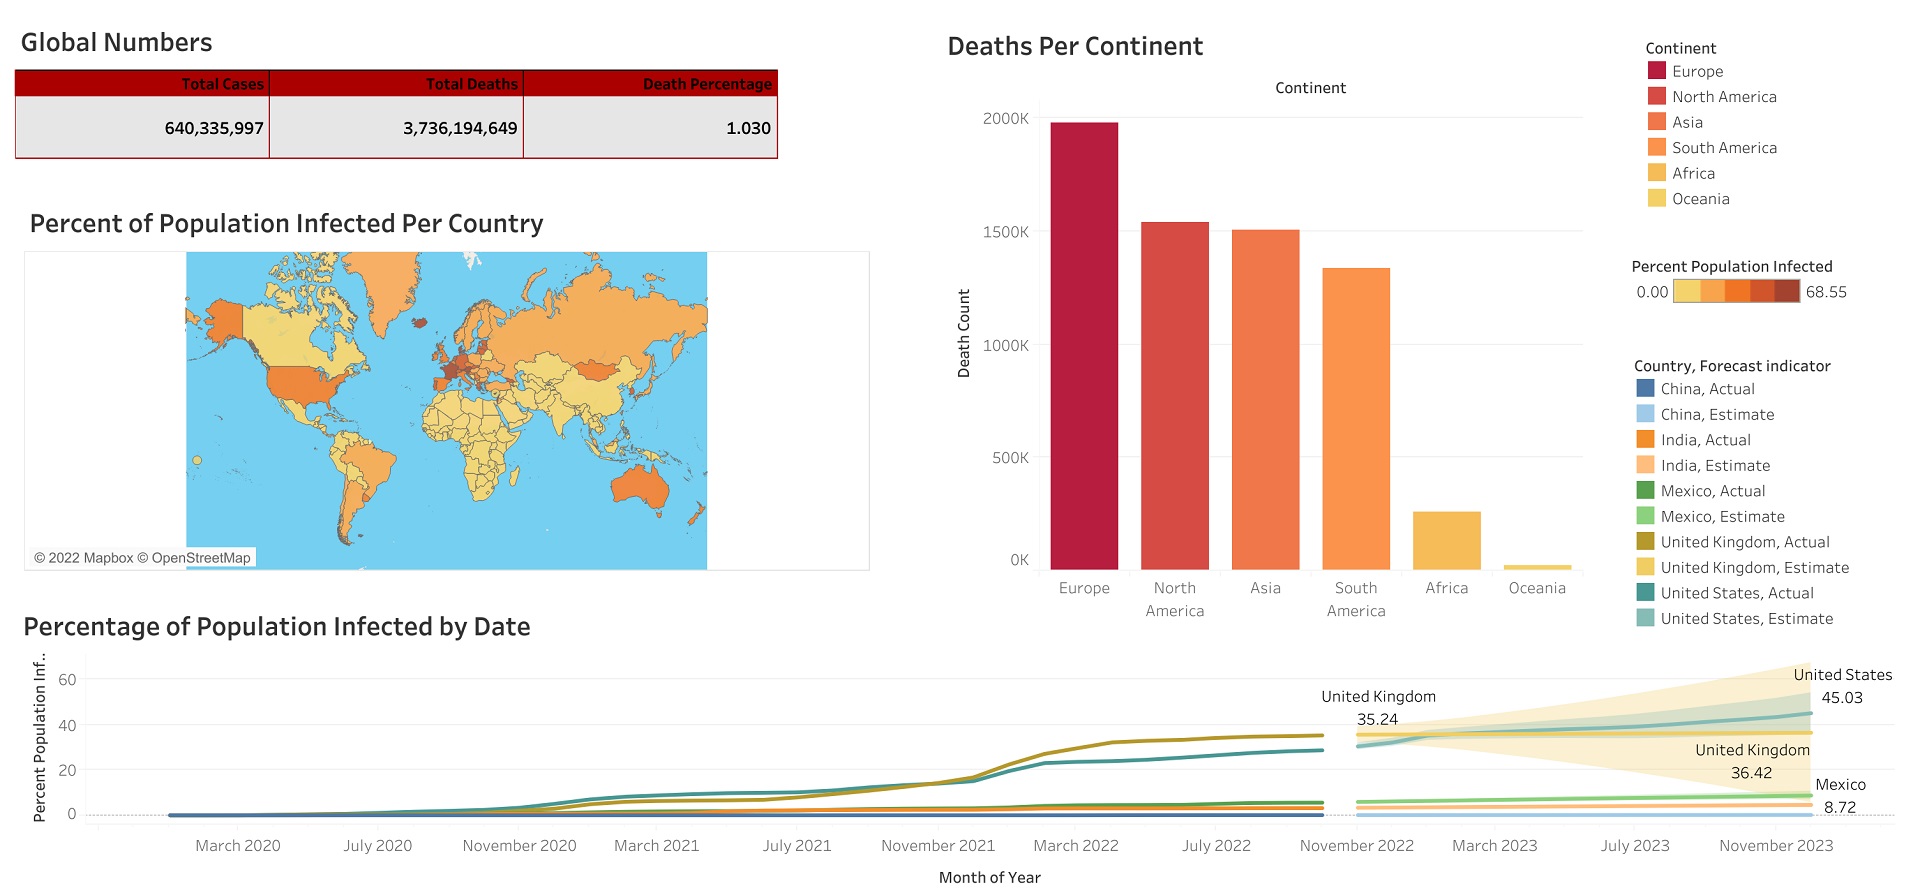Screen dimensions: 1920x893
Task: Select United States, Estimate legend swatch
Action: [1645, 618]
